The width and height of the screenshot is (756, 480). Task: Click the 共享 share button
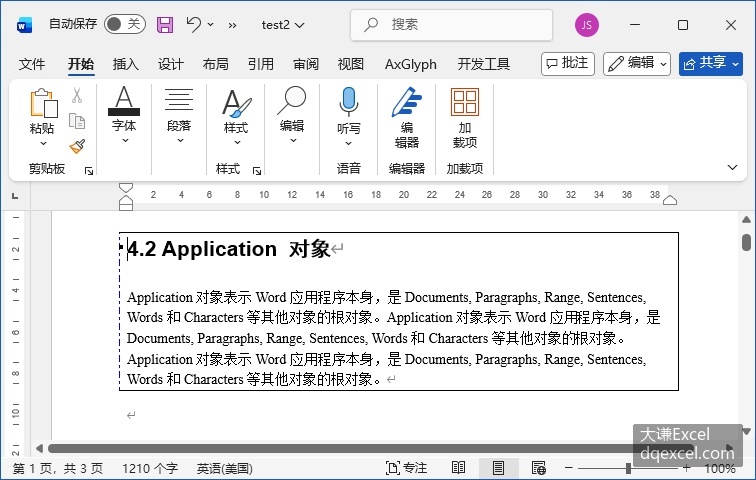pos(711,64)
